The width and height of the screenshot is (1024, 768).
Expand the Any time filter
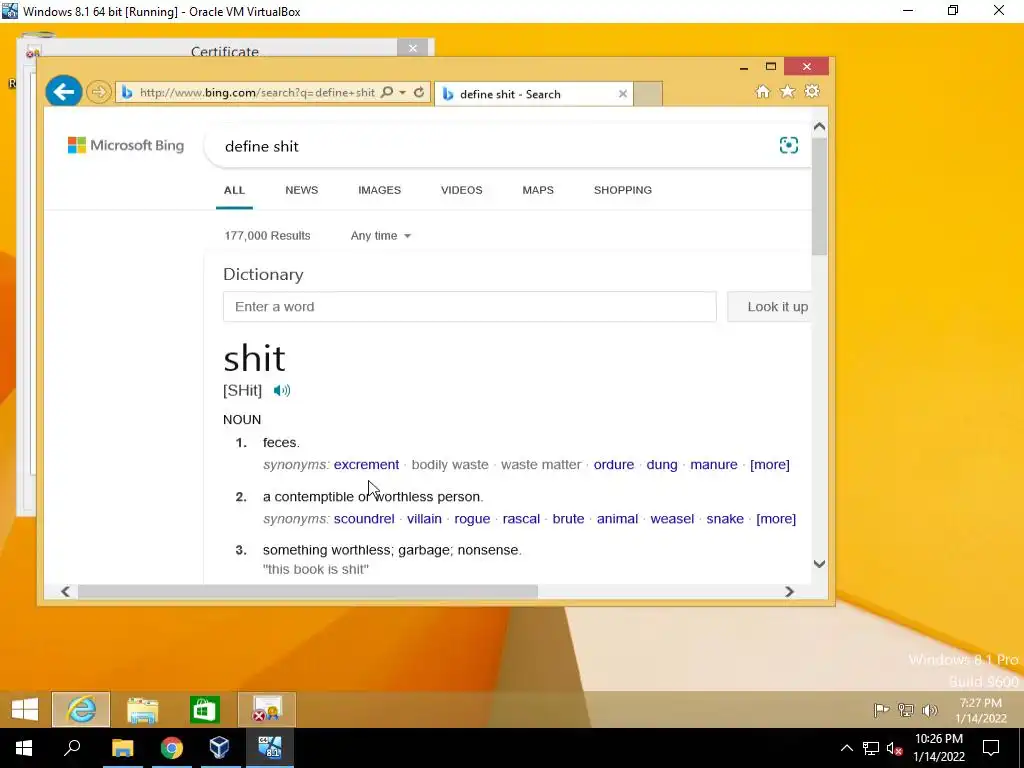381,236
